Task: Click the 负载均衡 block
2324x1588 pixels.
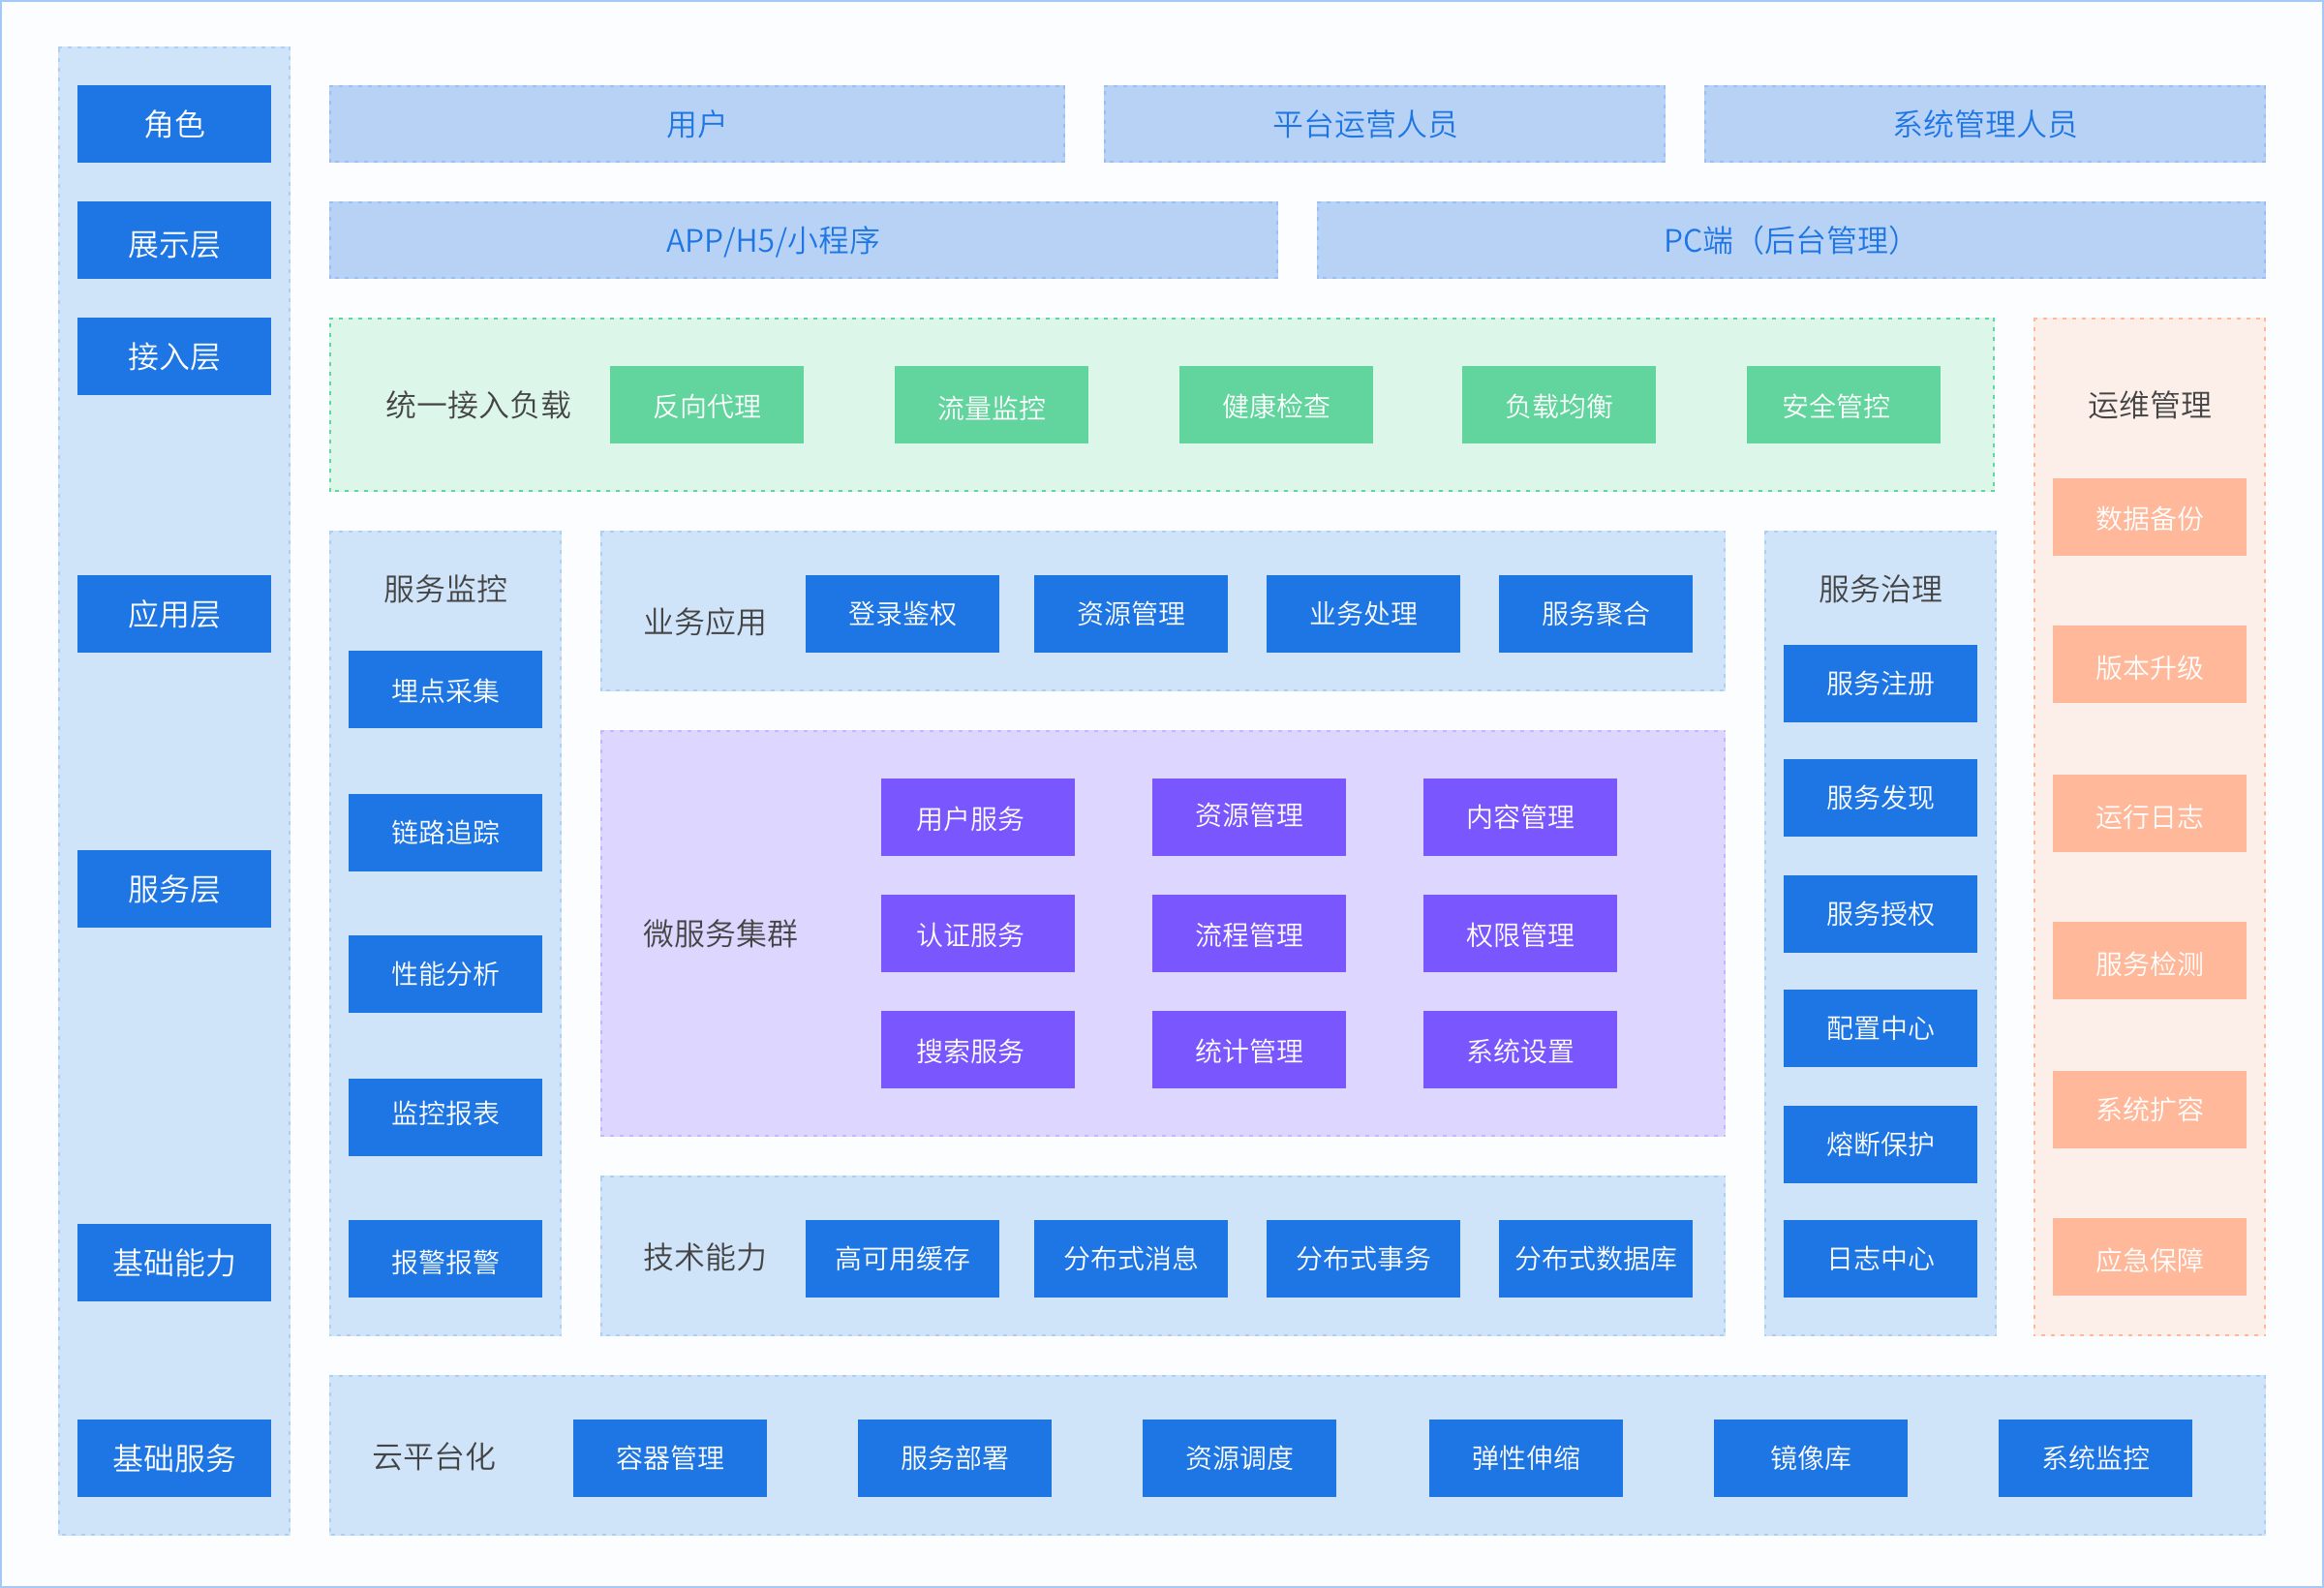Action: [1558, 404]
